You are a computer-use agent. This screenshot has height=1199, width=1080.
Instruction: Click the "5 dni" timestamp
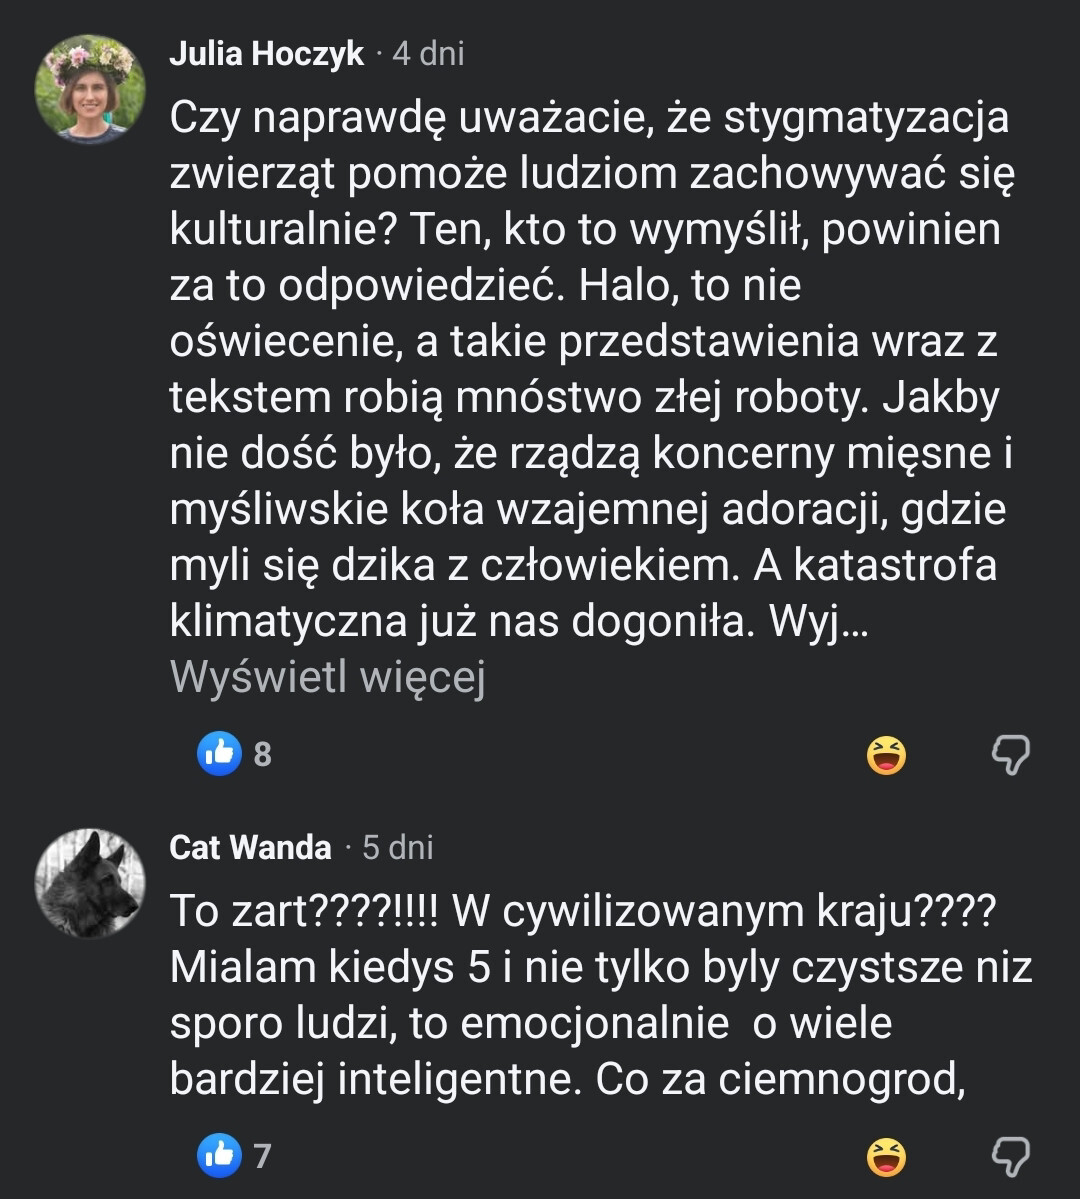coord(398,848)
